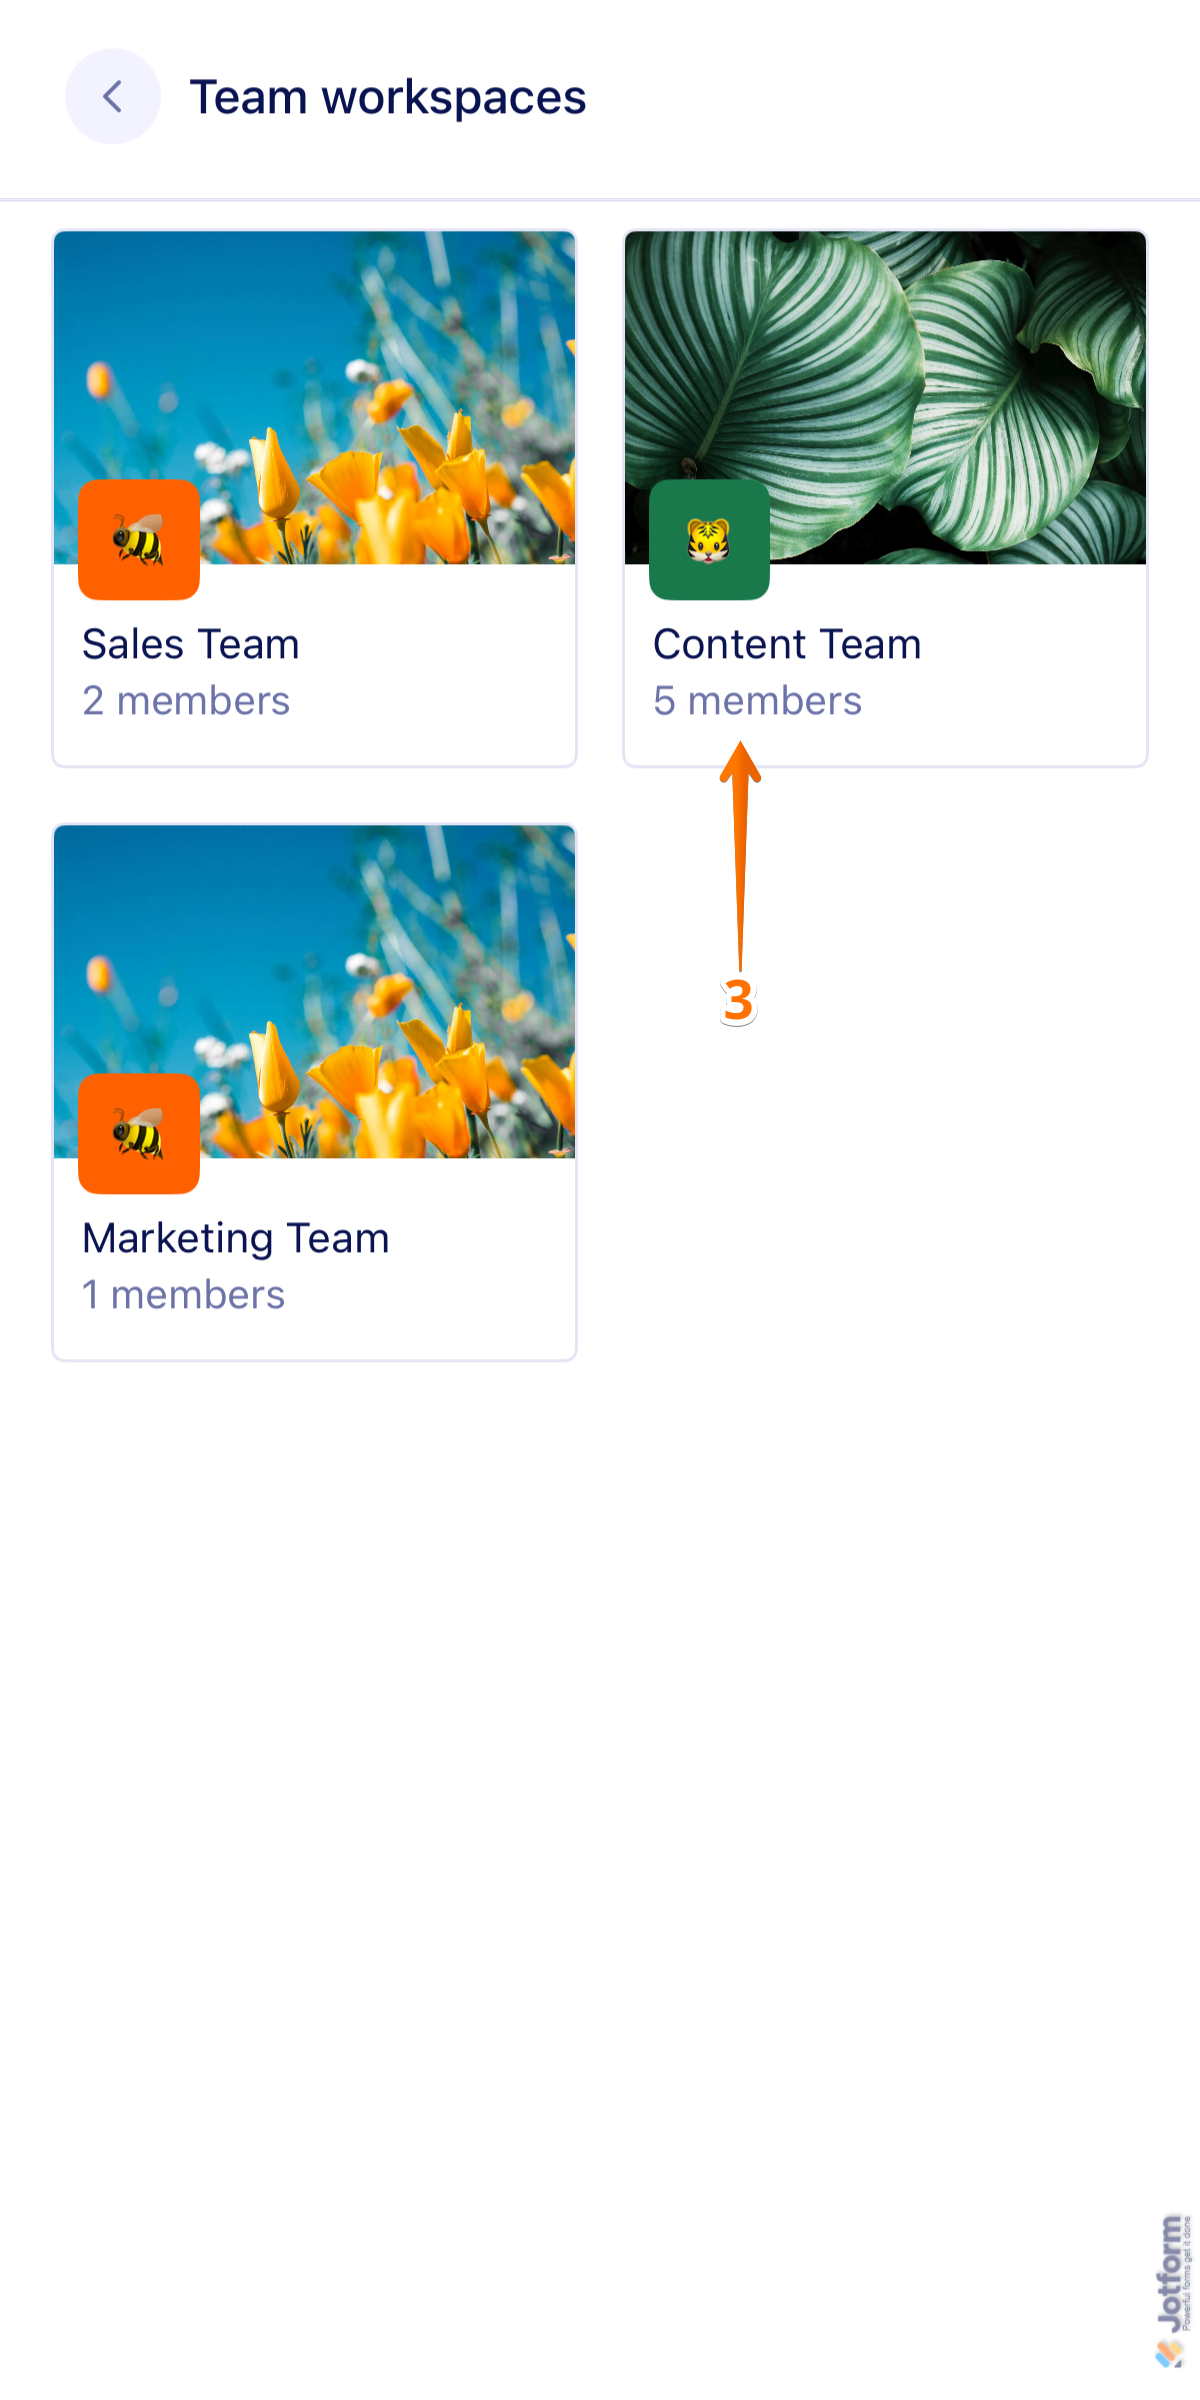Open the Marketing Team workspace

[314, 1238]
